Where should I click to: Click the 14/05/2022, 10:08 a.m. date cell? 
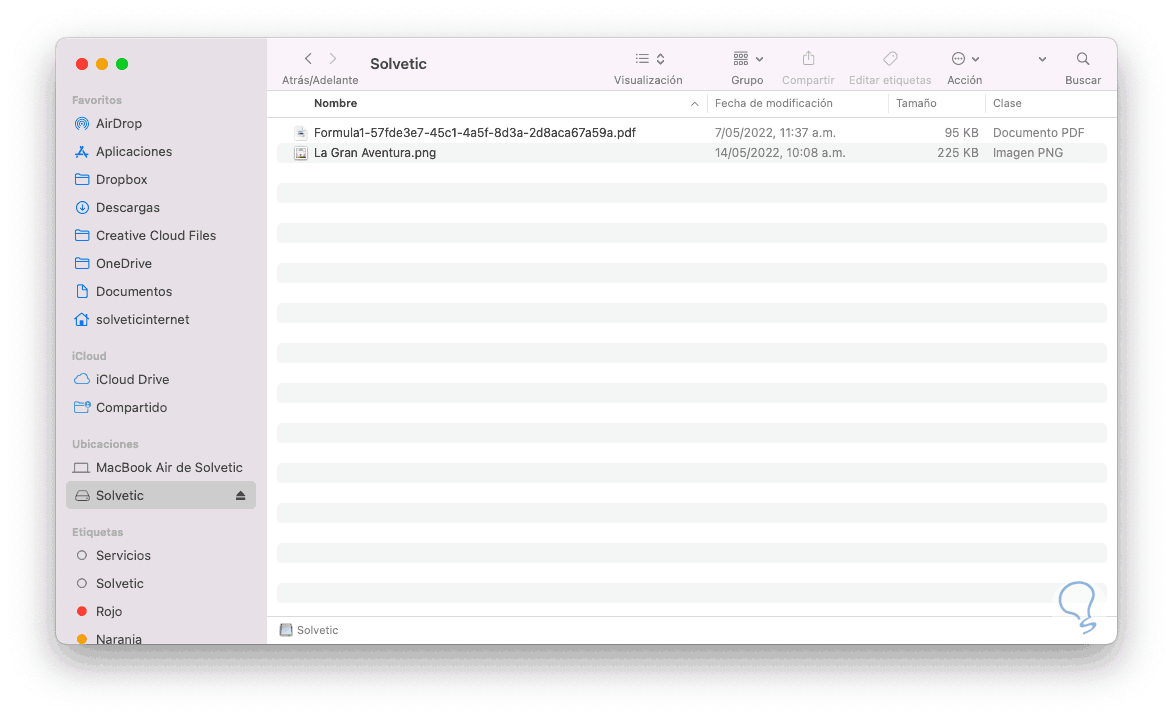(780, 153)
